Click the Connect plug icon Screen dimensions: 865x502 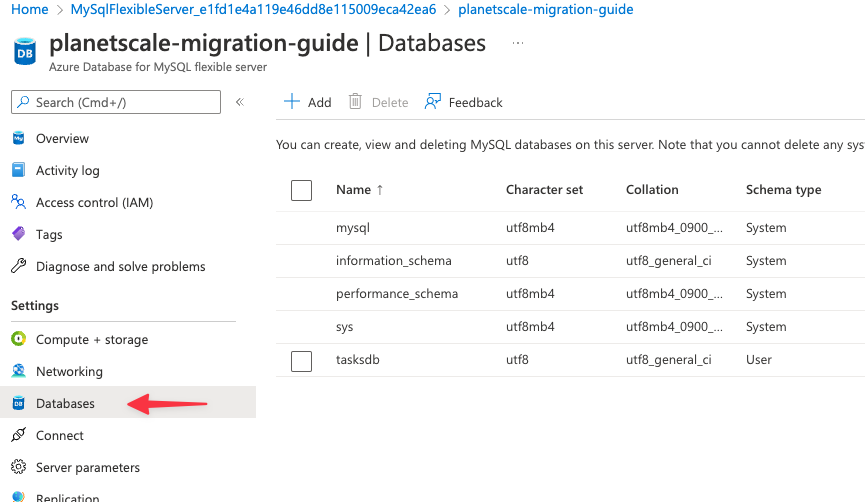18,435
